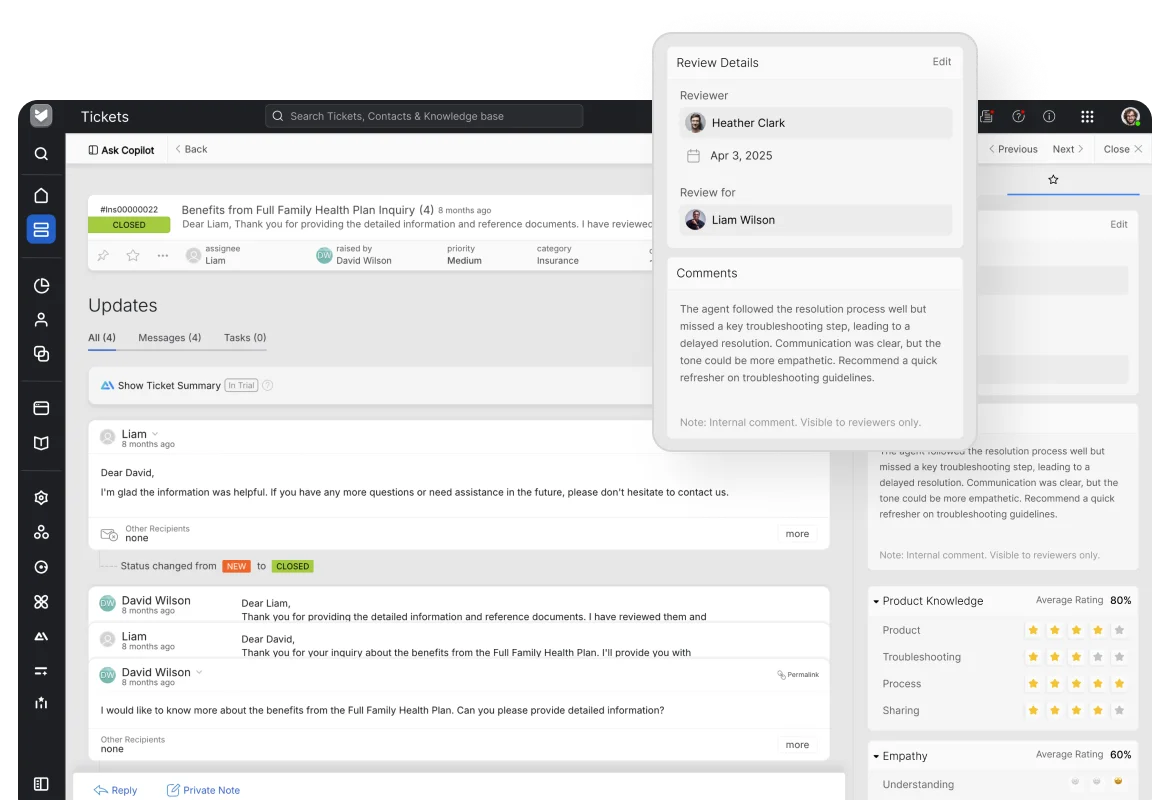This screenshot has height=800, width=1168.
Task: Expand the dropdown arrow beside Liam's first message
Action: [155, 434]
